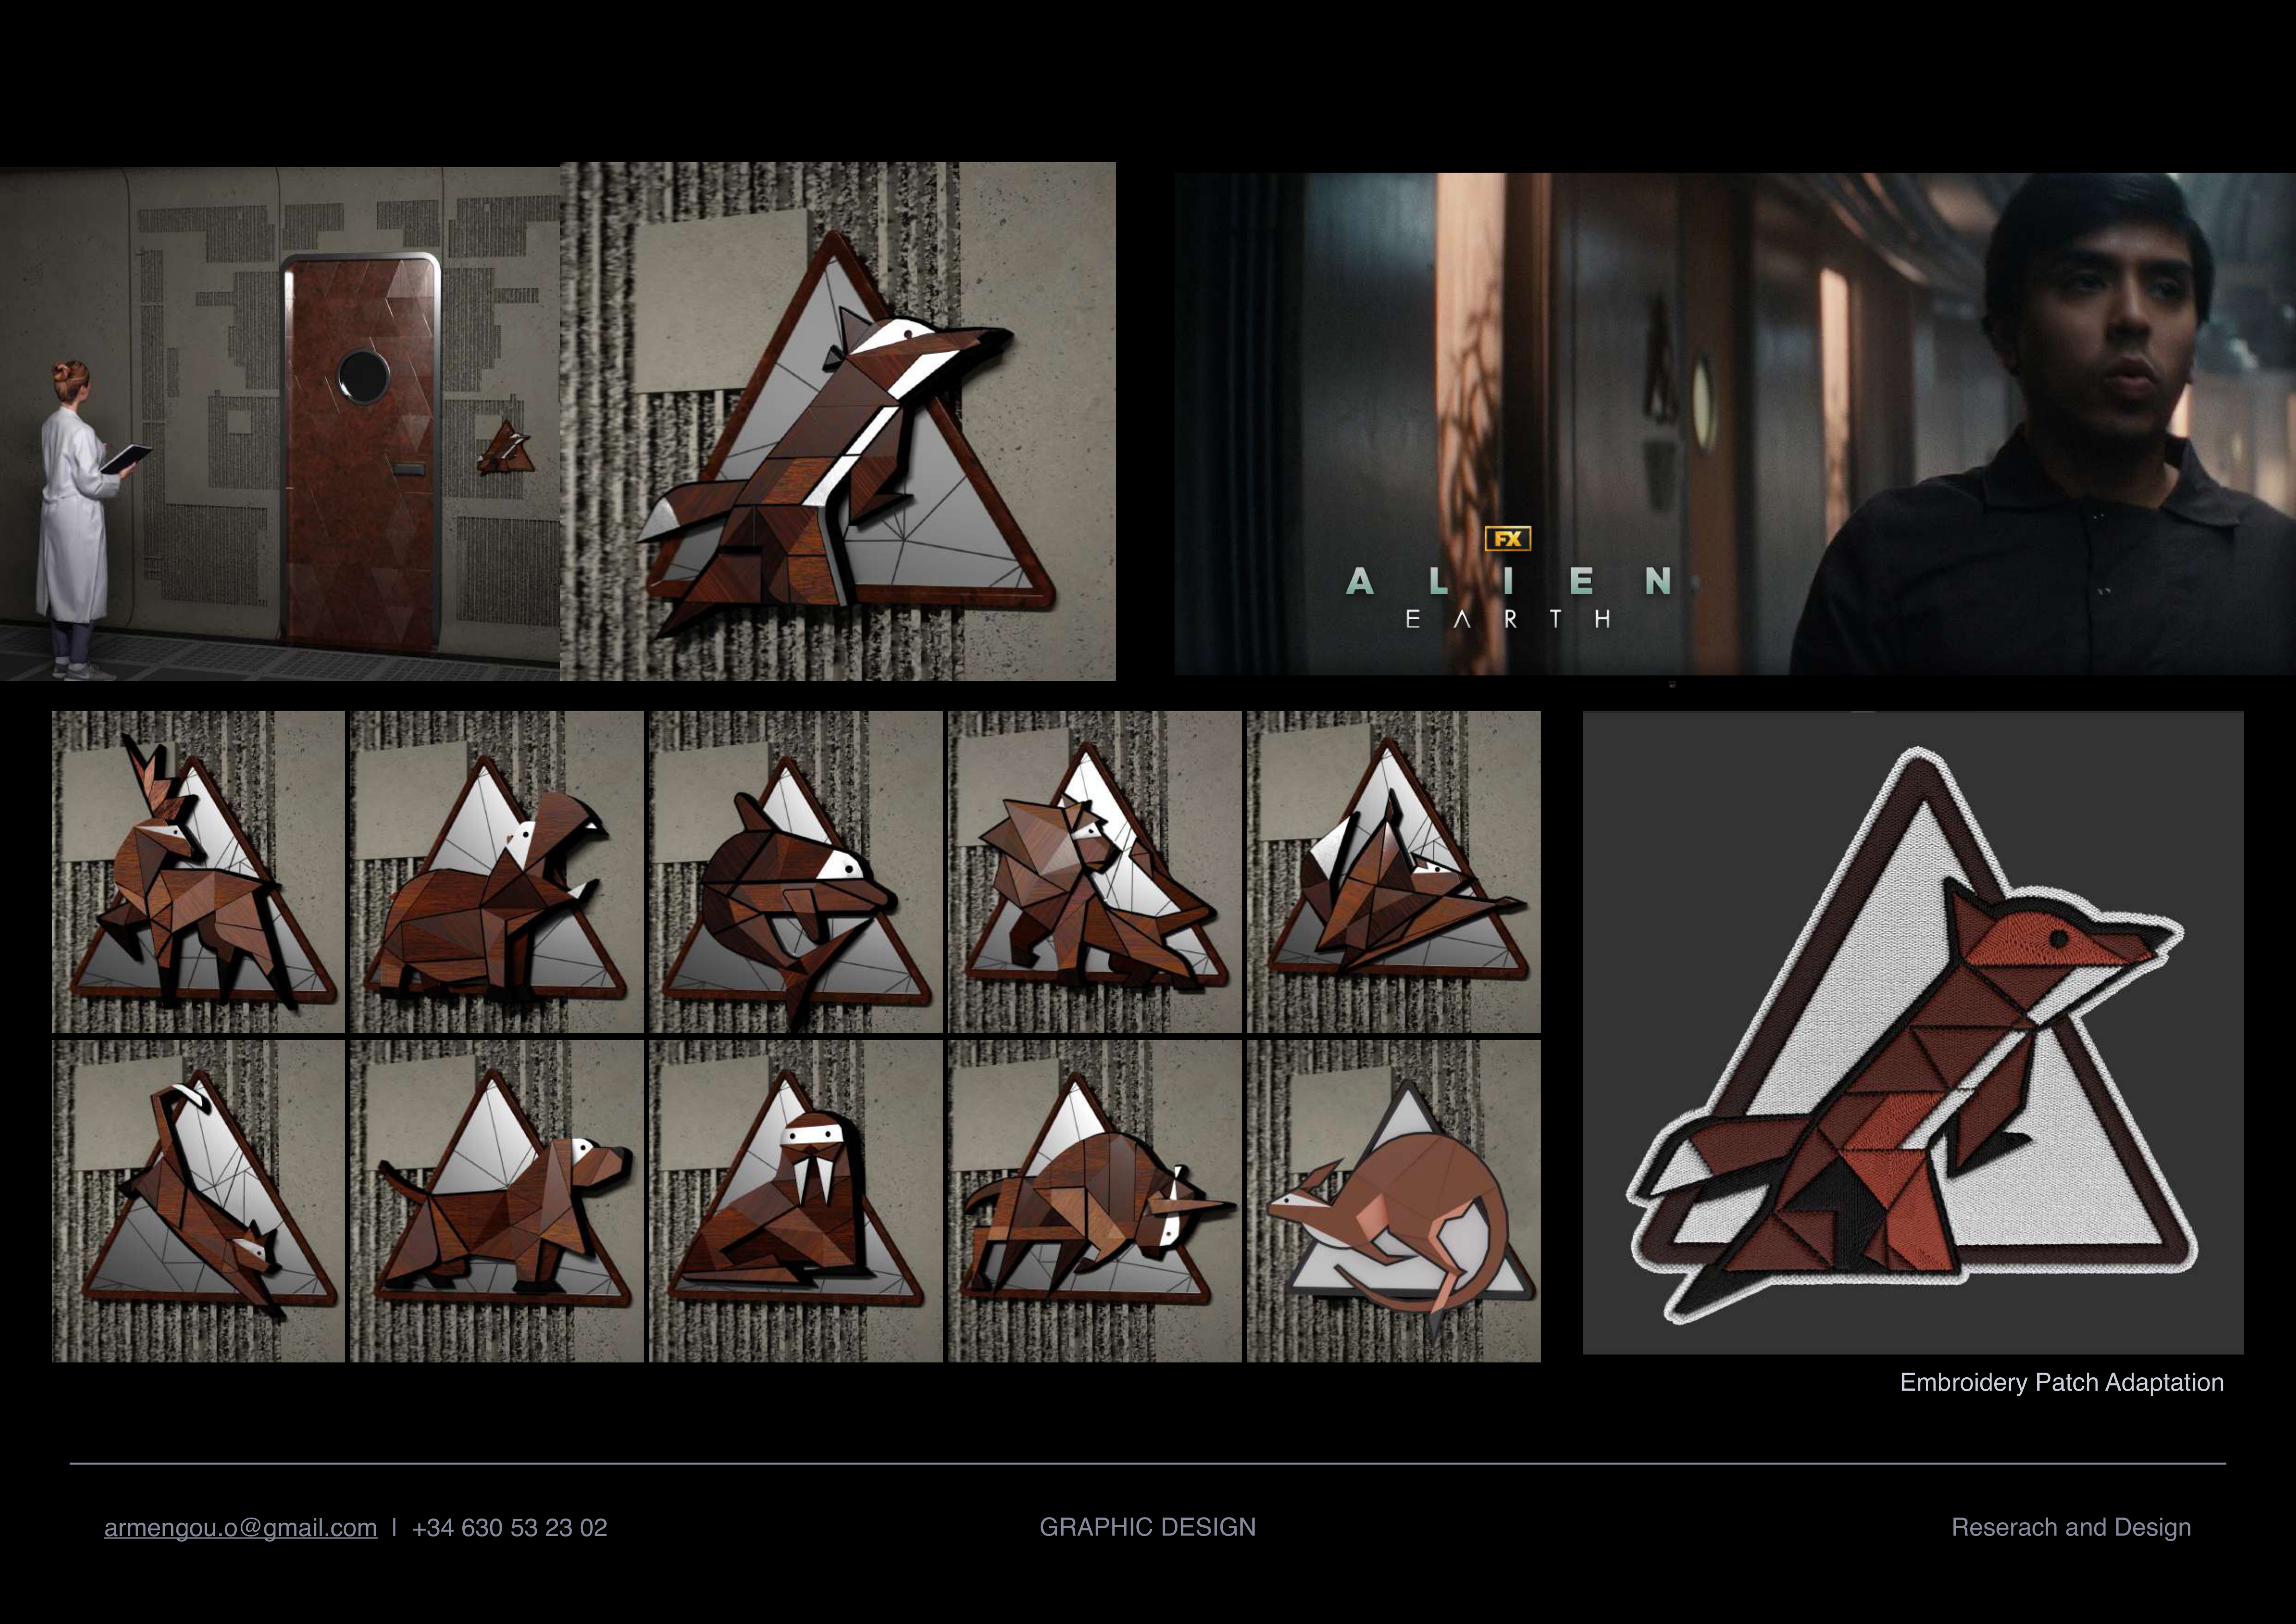Click the GRAPHIC DESIGN footer text
This screenshot has height=1624, width=2296.
1147,1526
